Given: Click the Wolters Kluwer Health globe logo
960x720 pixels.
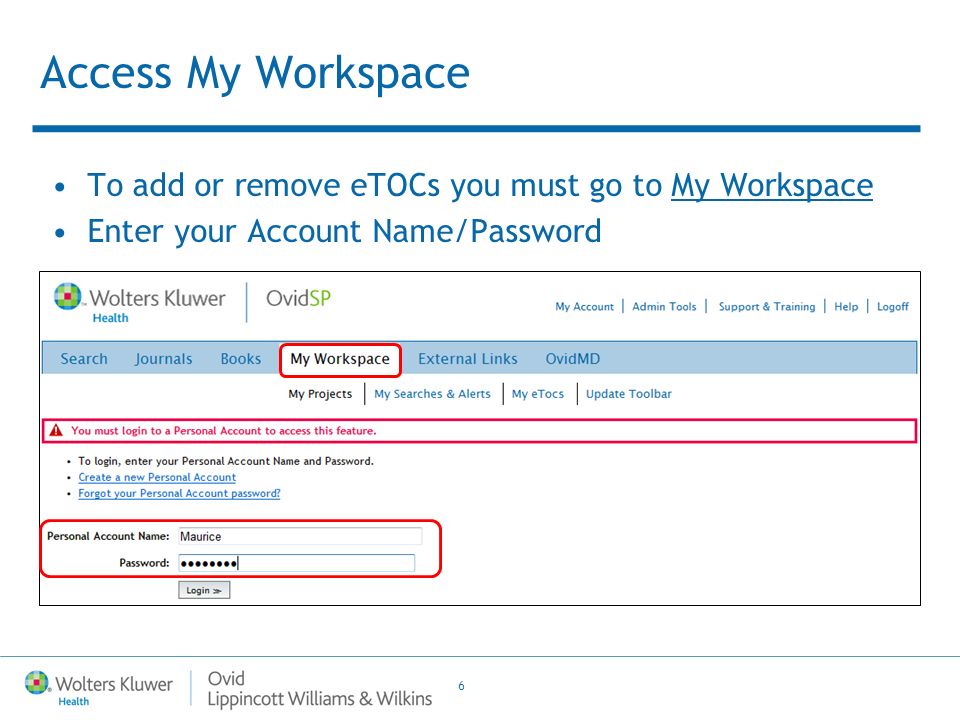Looking at the screenshot, I should [67, 296].
